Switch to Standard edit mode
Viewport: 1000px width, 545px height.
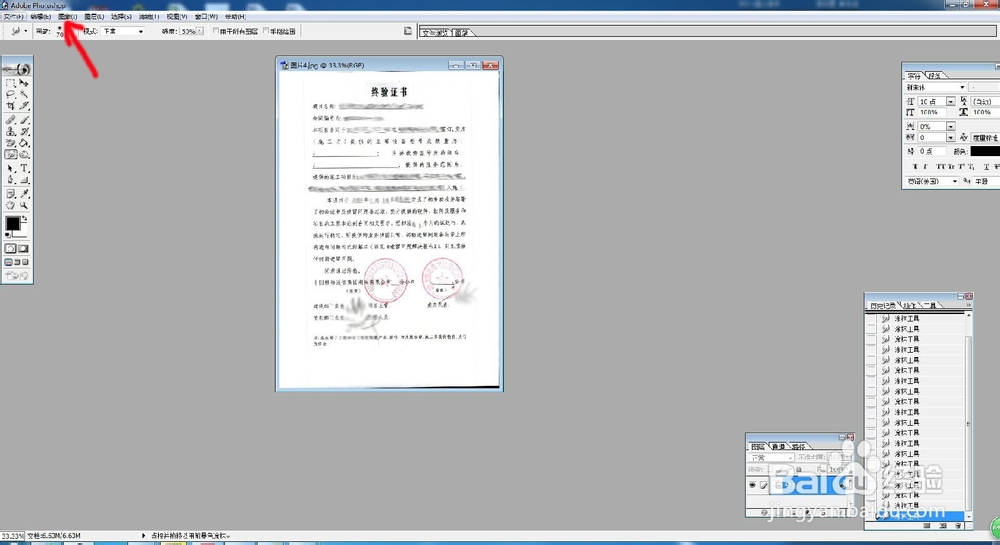tap(10, 249)
